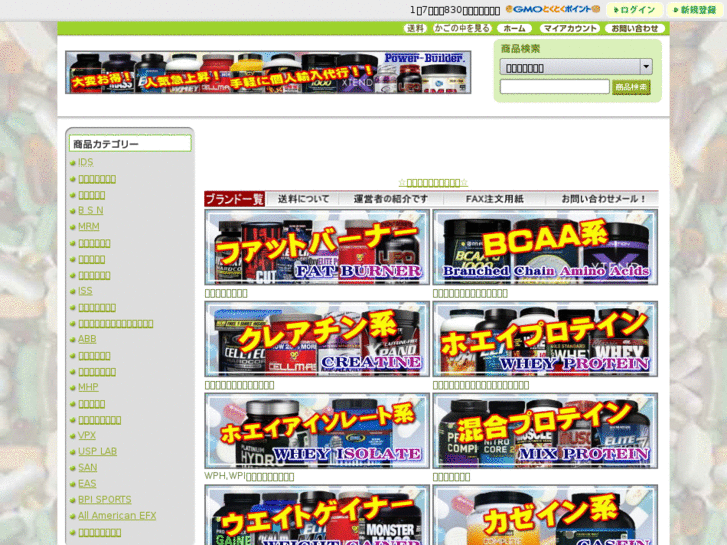
Task: Open かごの中を見る cart link
Action: point(462,28)
